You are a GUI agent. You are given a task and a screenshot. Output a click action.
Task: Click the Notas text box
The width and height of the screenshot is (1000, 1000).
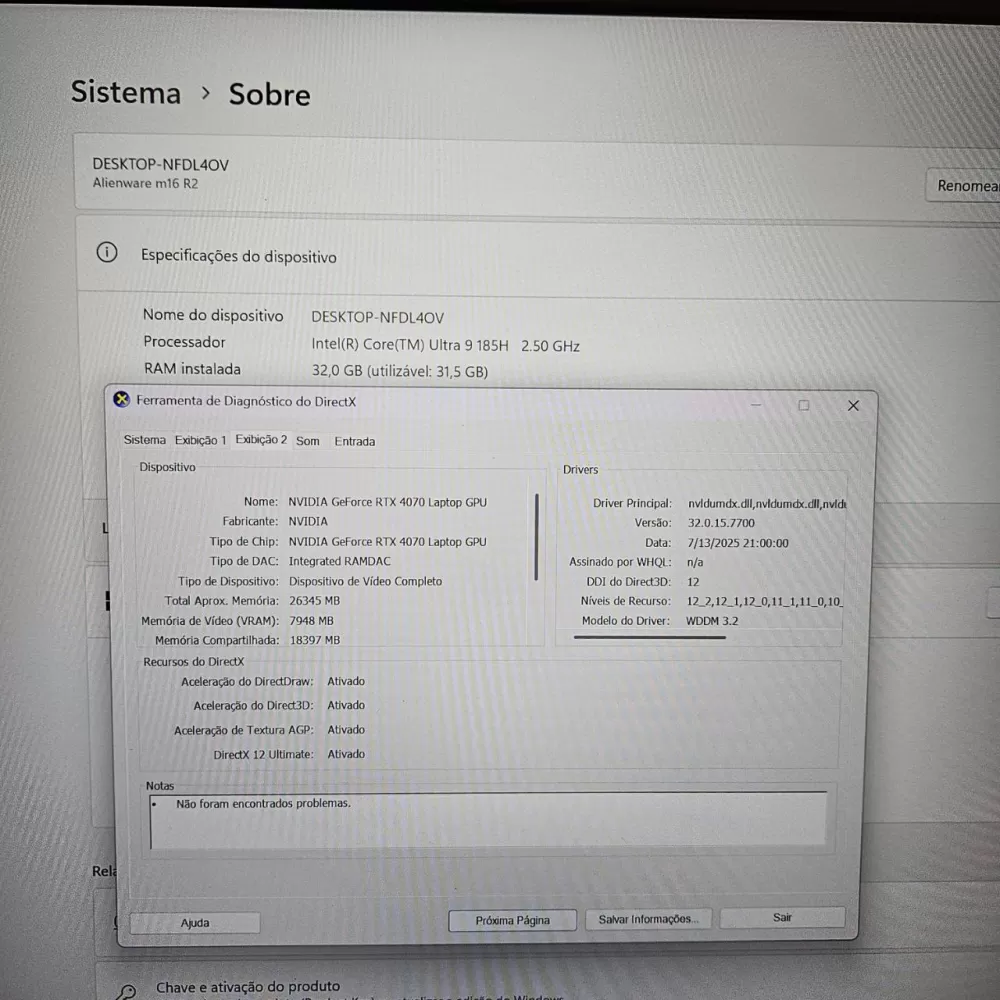click(489, 820)
